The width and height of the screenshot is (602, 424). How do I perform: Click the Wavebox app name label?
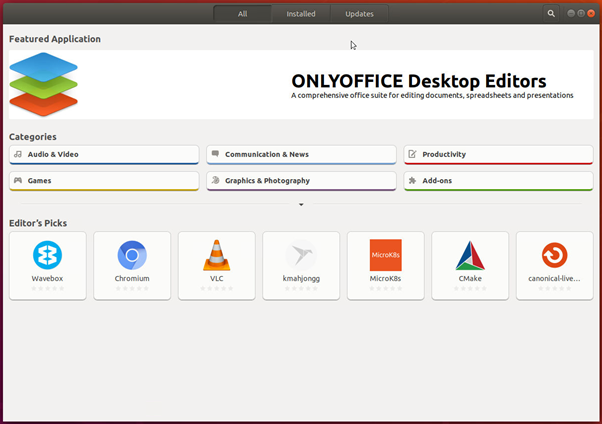(x=47, y=278)
